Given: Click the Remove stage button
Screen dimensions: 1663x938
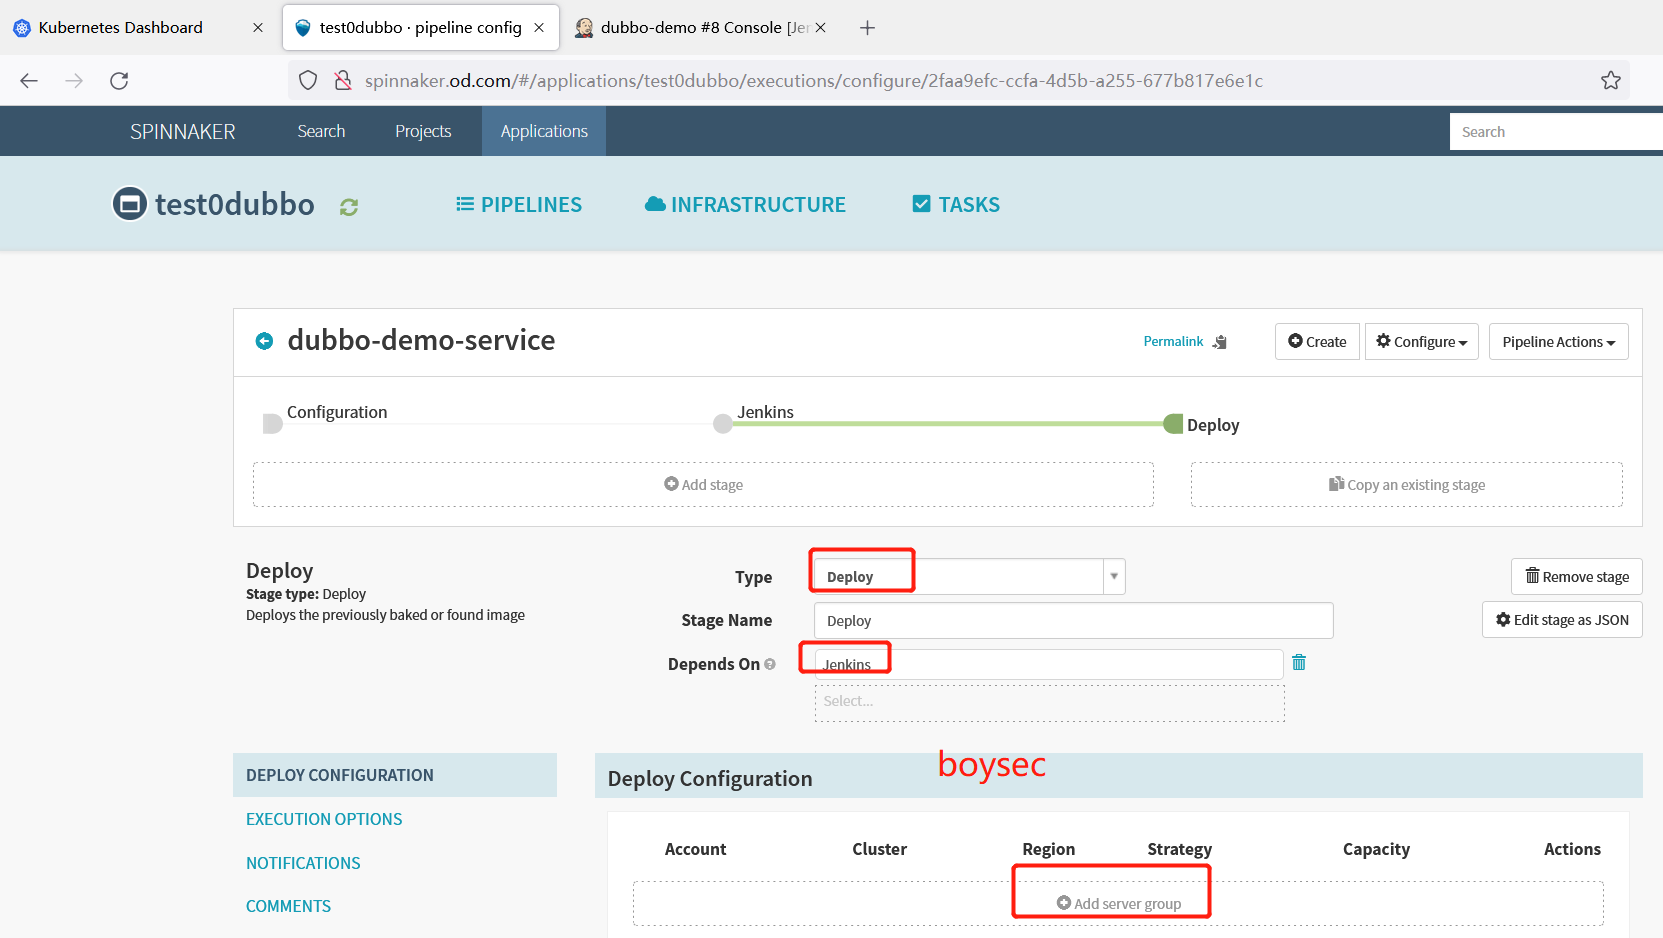Looking at the screenshot, I should [1576, 577].
